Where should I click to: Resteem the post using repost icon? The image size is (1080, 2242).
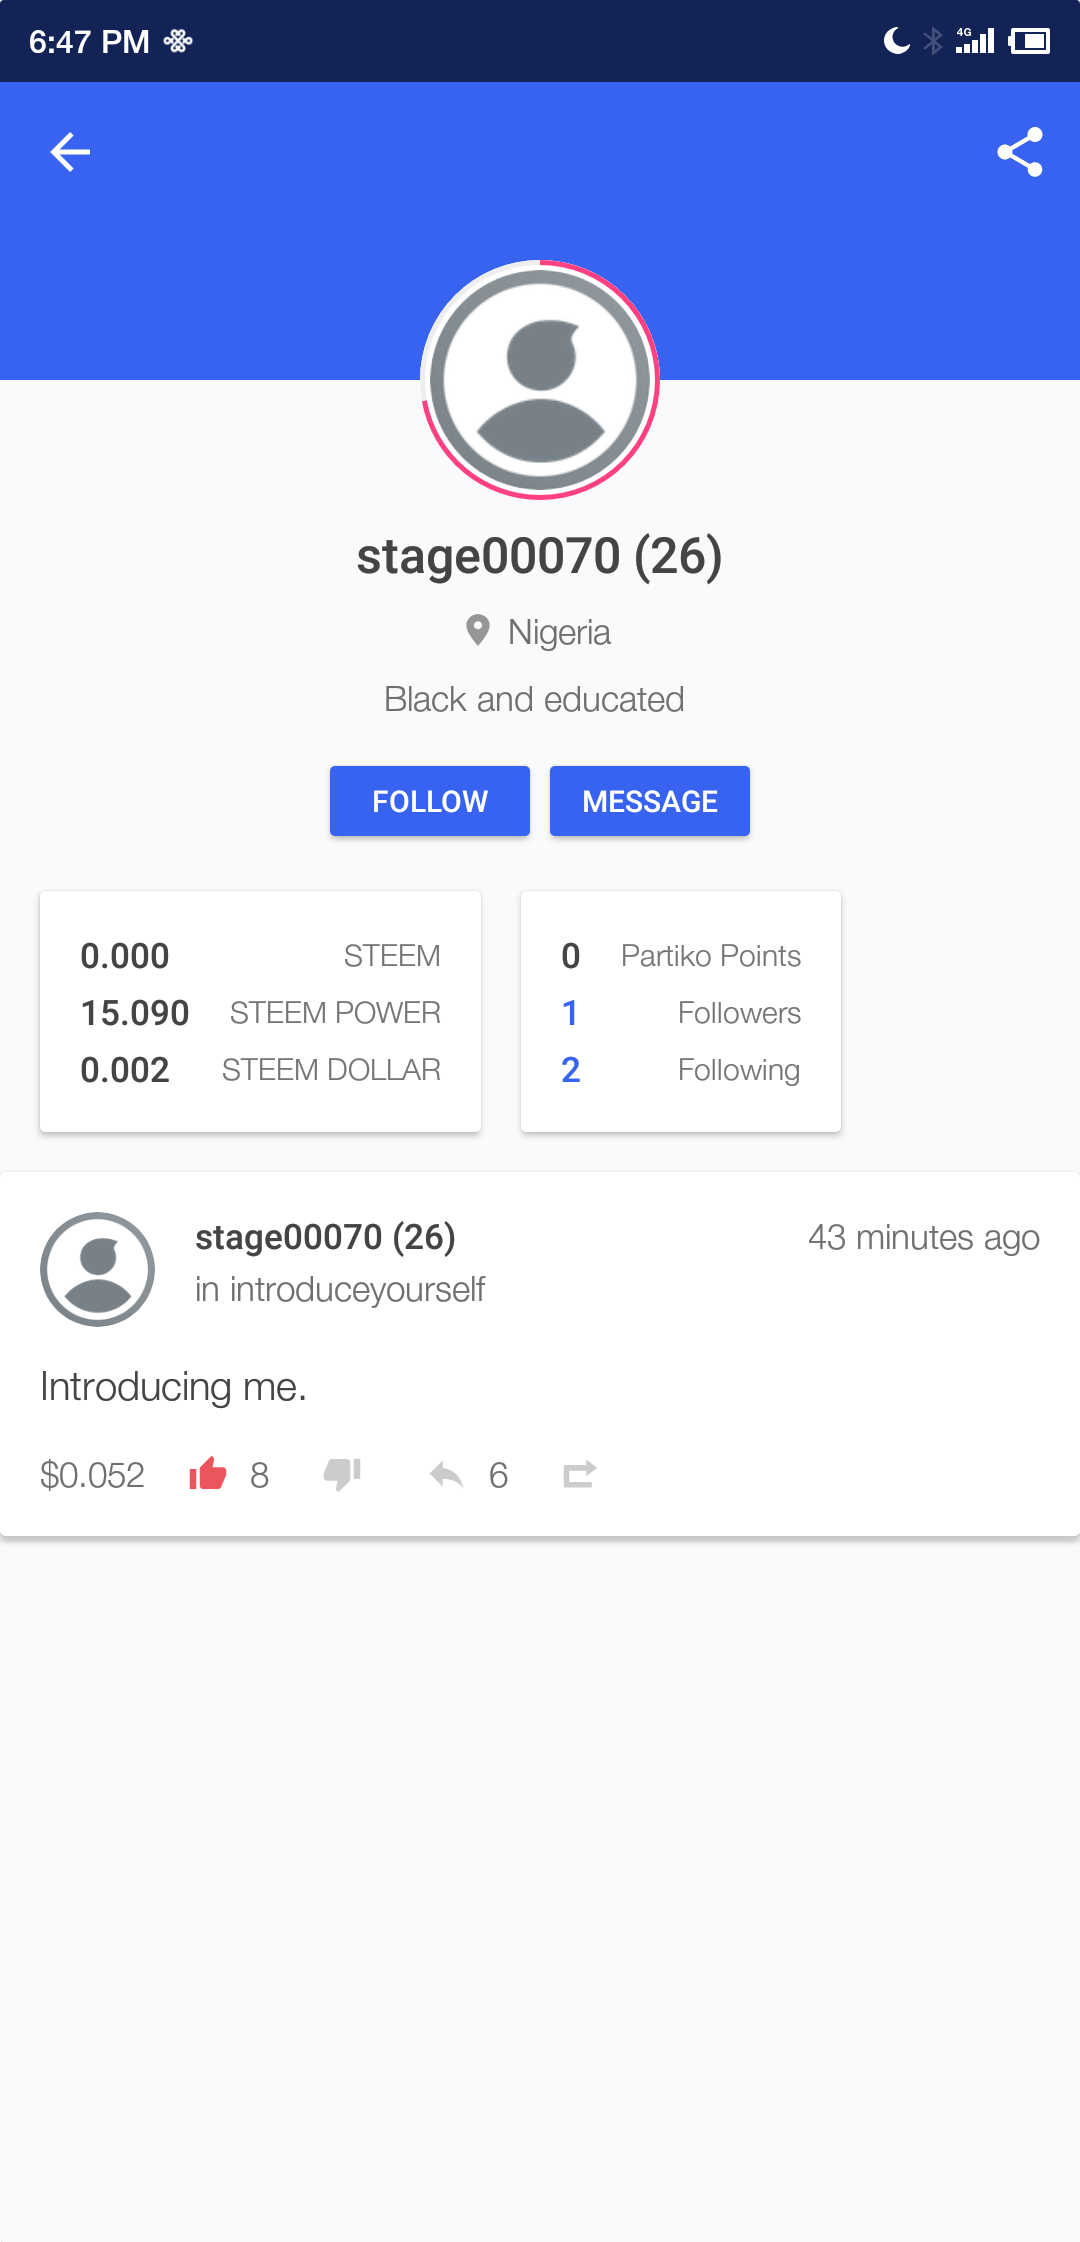tap(579, 1474)
